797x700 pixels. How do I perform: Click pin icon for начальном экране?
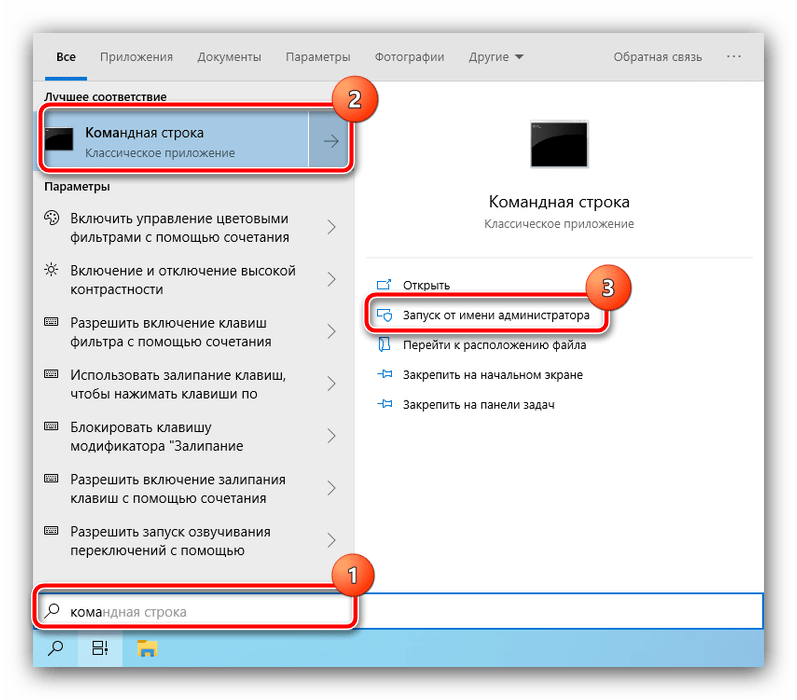[x=384, y=375]
